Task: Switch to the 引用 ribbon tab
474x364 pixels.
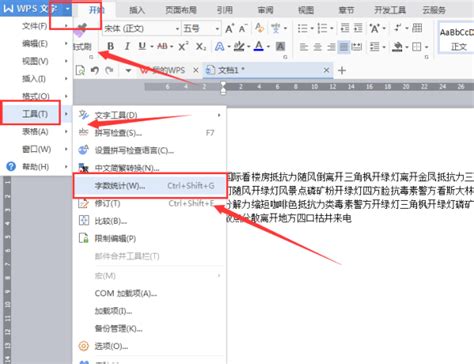Action: (x=225, y=10)
